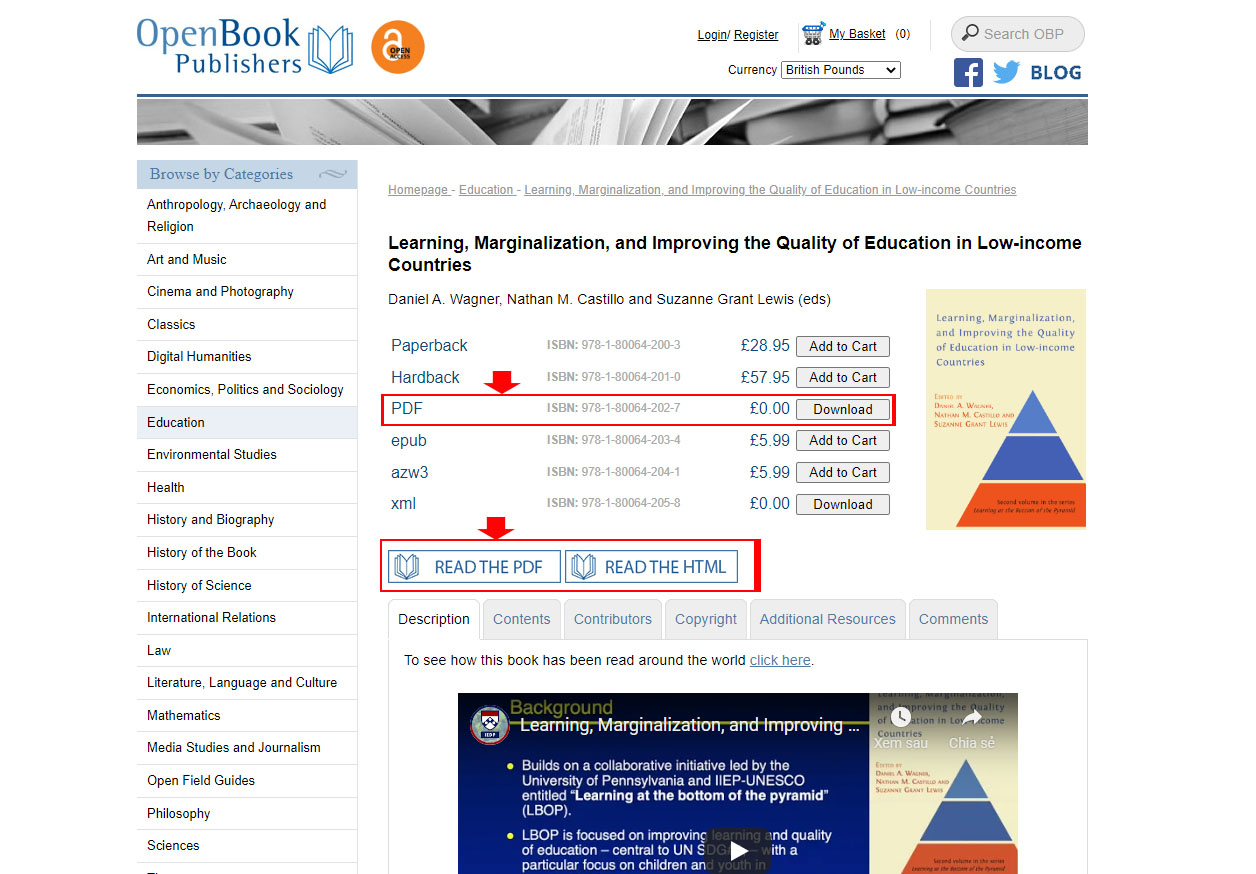Viewport: 1256px width, 874px height.
Task: Click the Share arrow icon on video
Action: (972, 717)
